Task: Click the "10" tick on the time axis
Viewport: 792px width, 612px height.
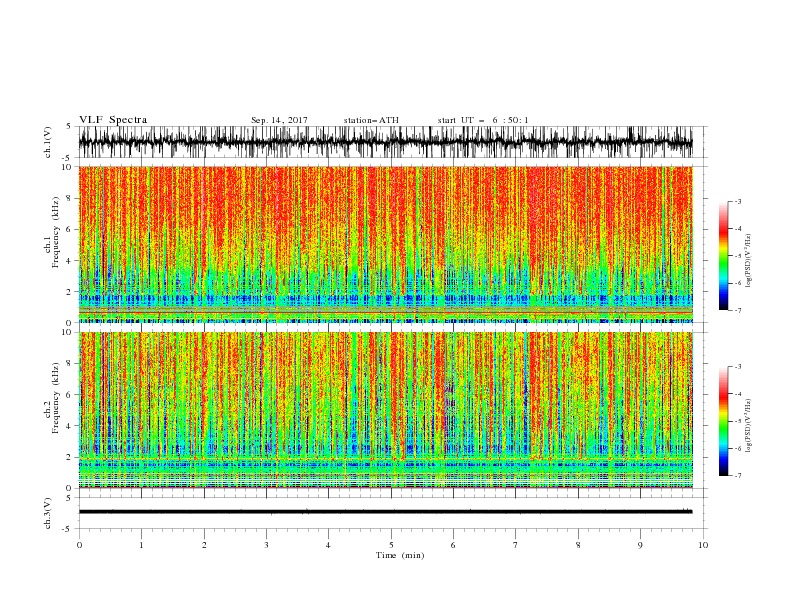Action: (703, 545)
